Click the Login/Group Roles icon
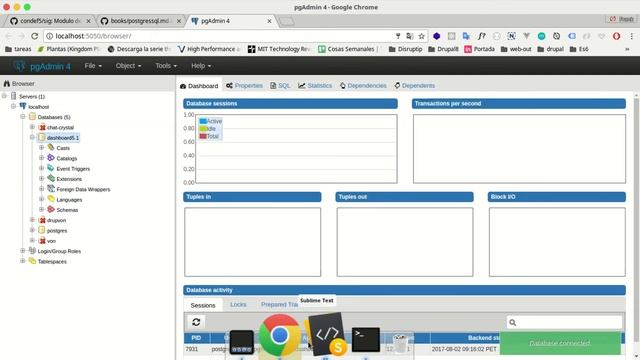Screen dimensions: 640x360 [x=32, y=251]
